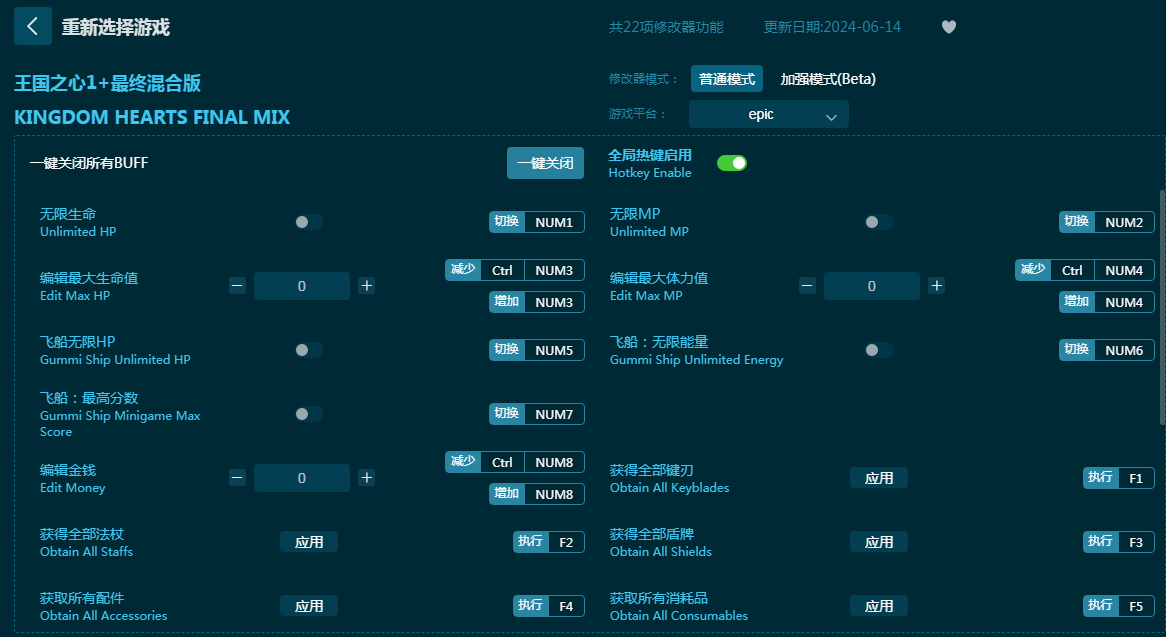Click Ctrl NUM8 decrease hotkey for Money

[x=515, y=462]
